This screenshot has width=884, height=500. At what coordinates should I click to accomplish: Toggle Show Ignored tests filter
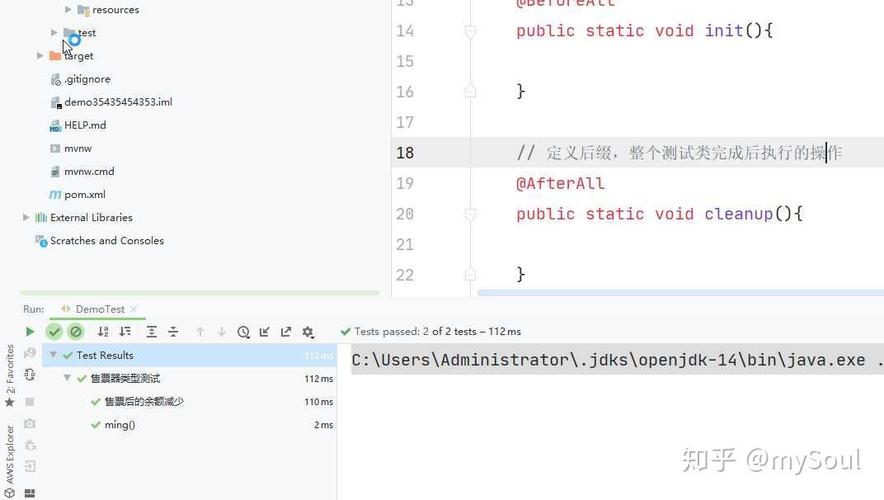[x=76, y=331]
